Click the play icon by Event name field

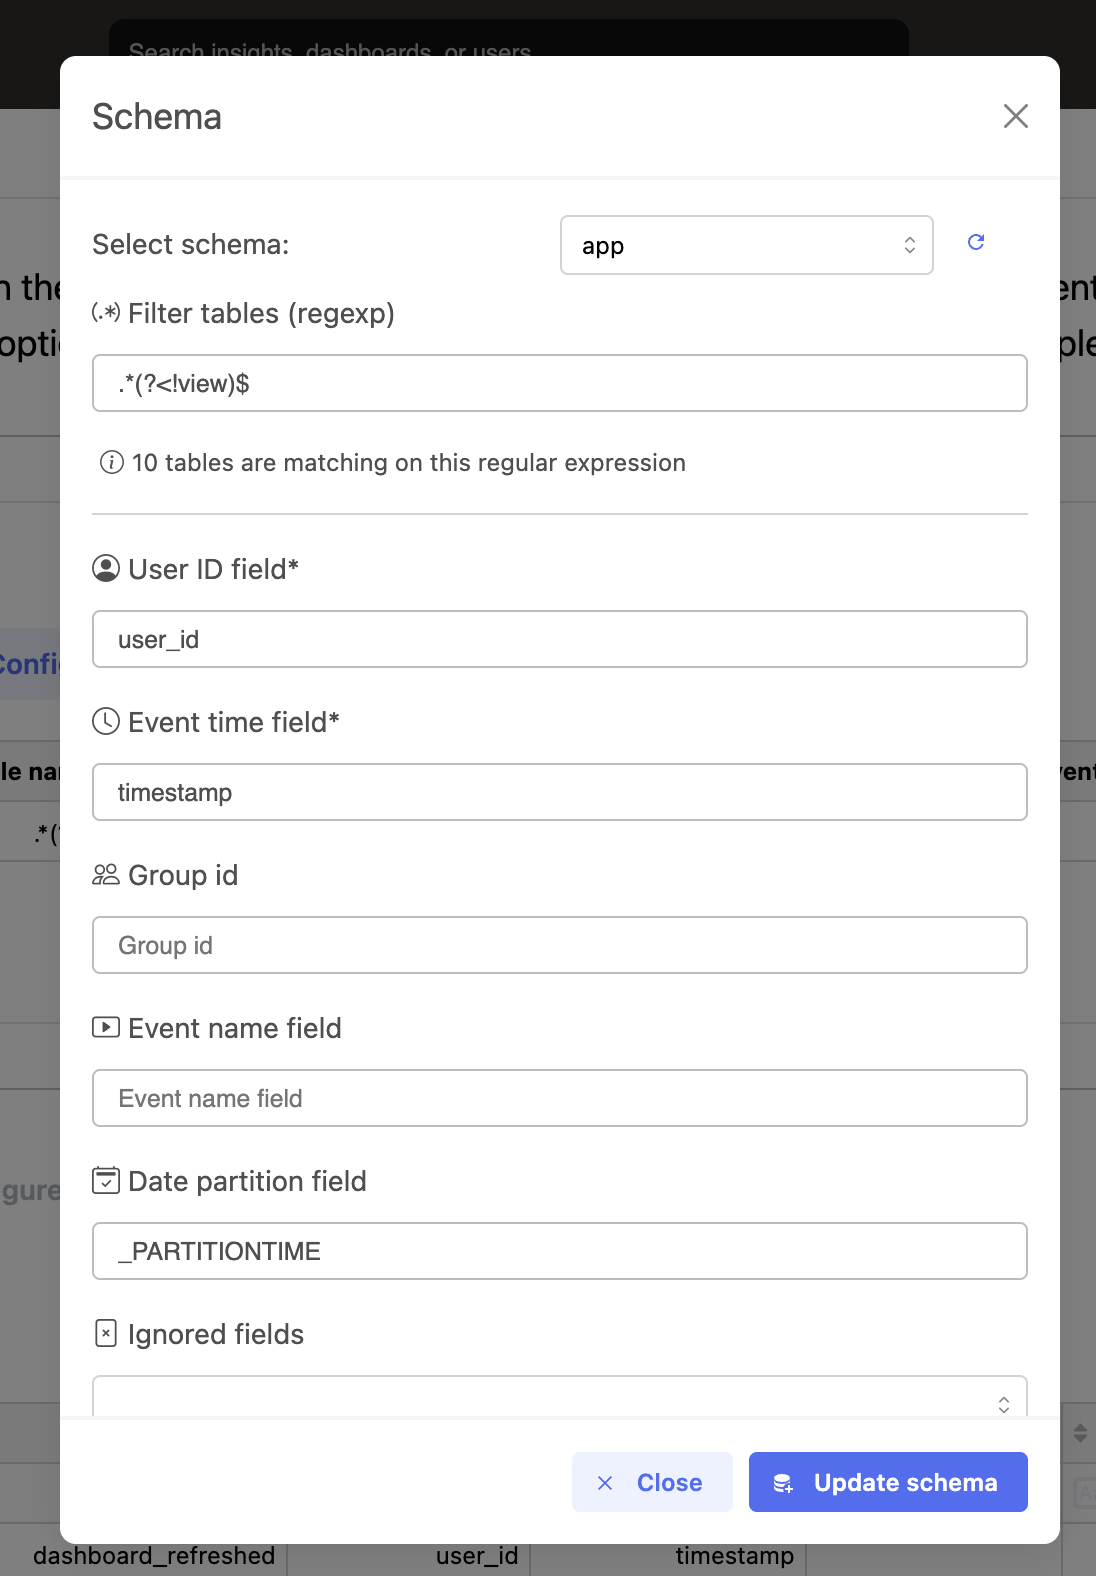pyautogui.click(x=106, y=1027)
